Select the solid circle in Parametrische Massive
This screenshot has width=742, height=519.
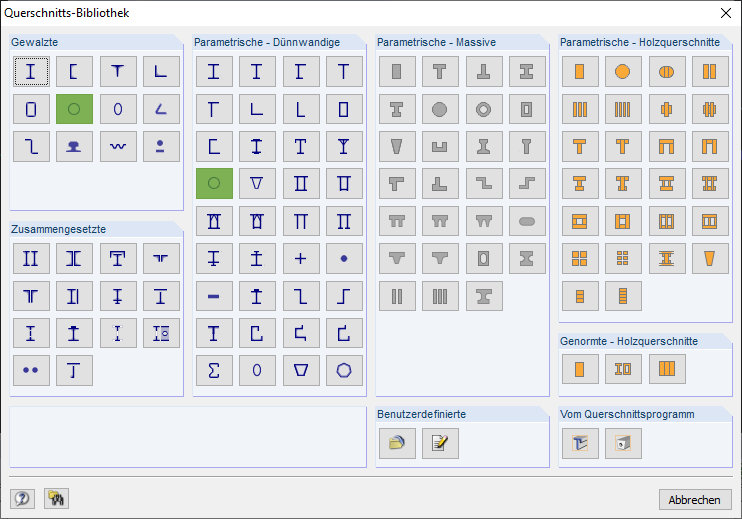pos(438,109)
